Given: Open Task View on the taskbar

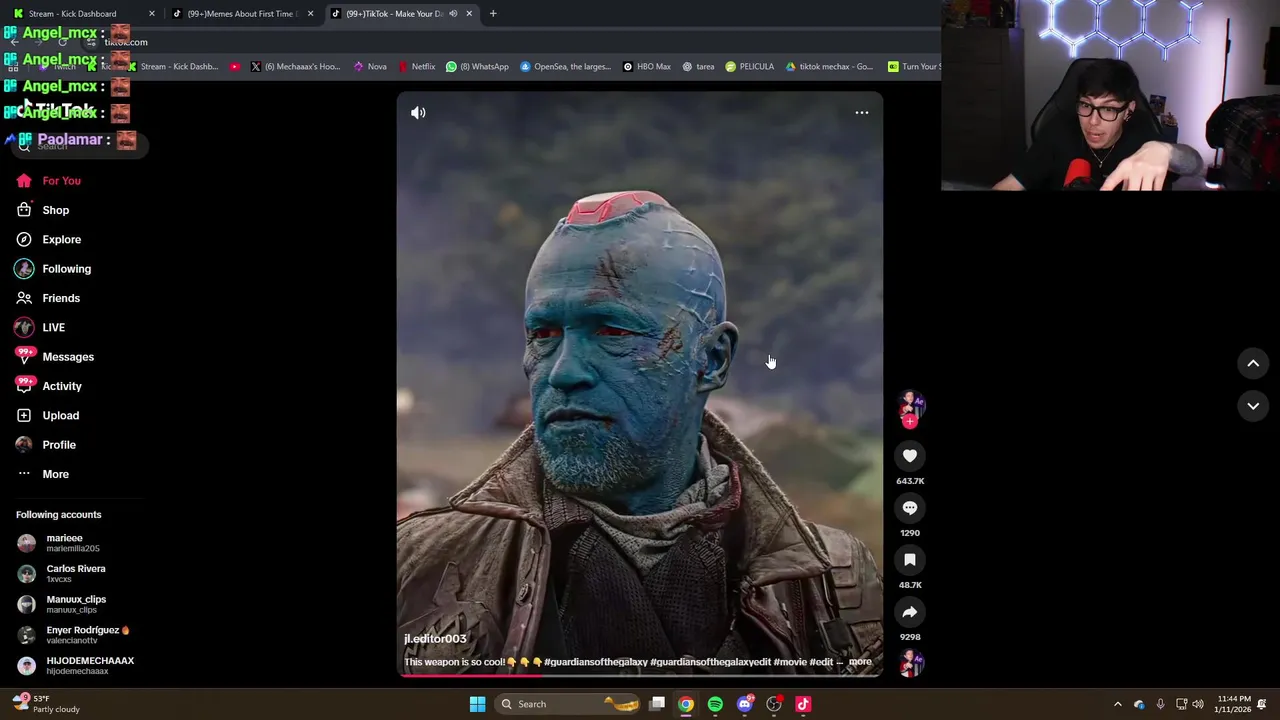Looking at the screenshot, I should [x=657, y=704].
